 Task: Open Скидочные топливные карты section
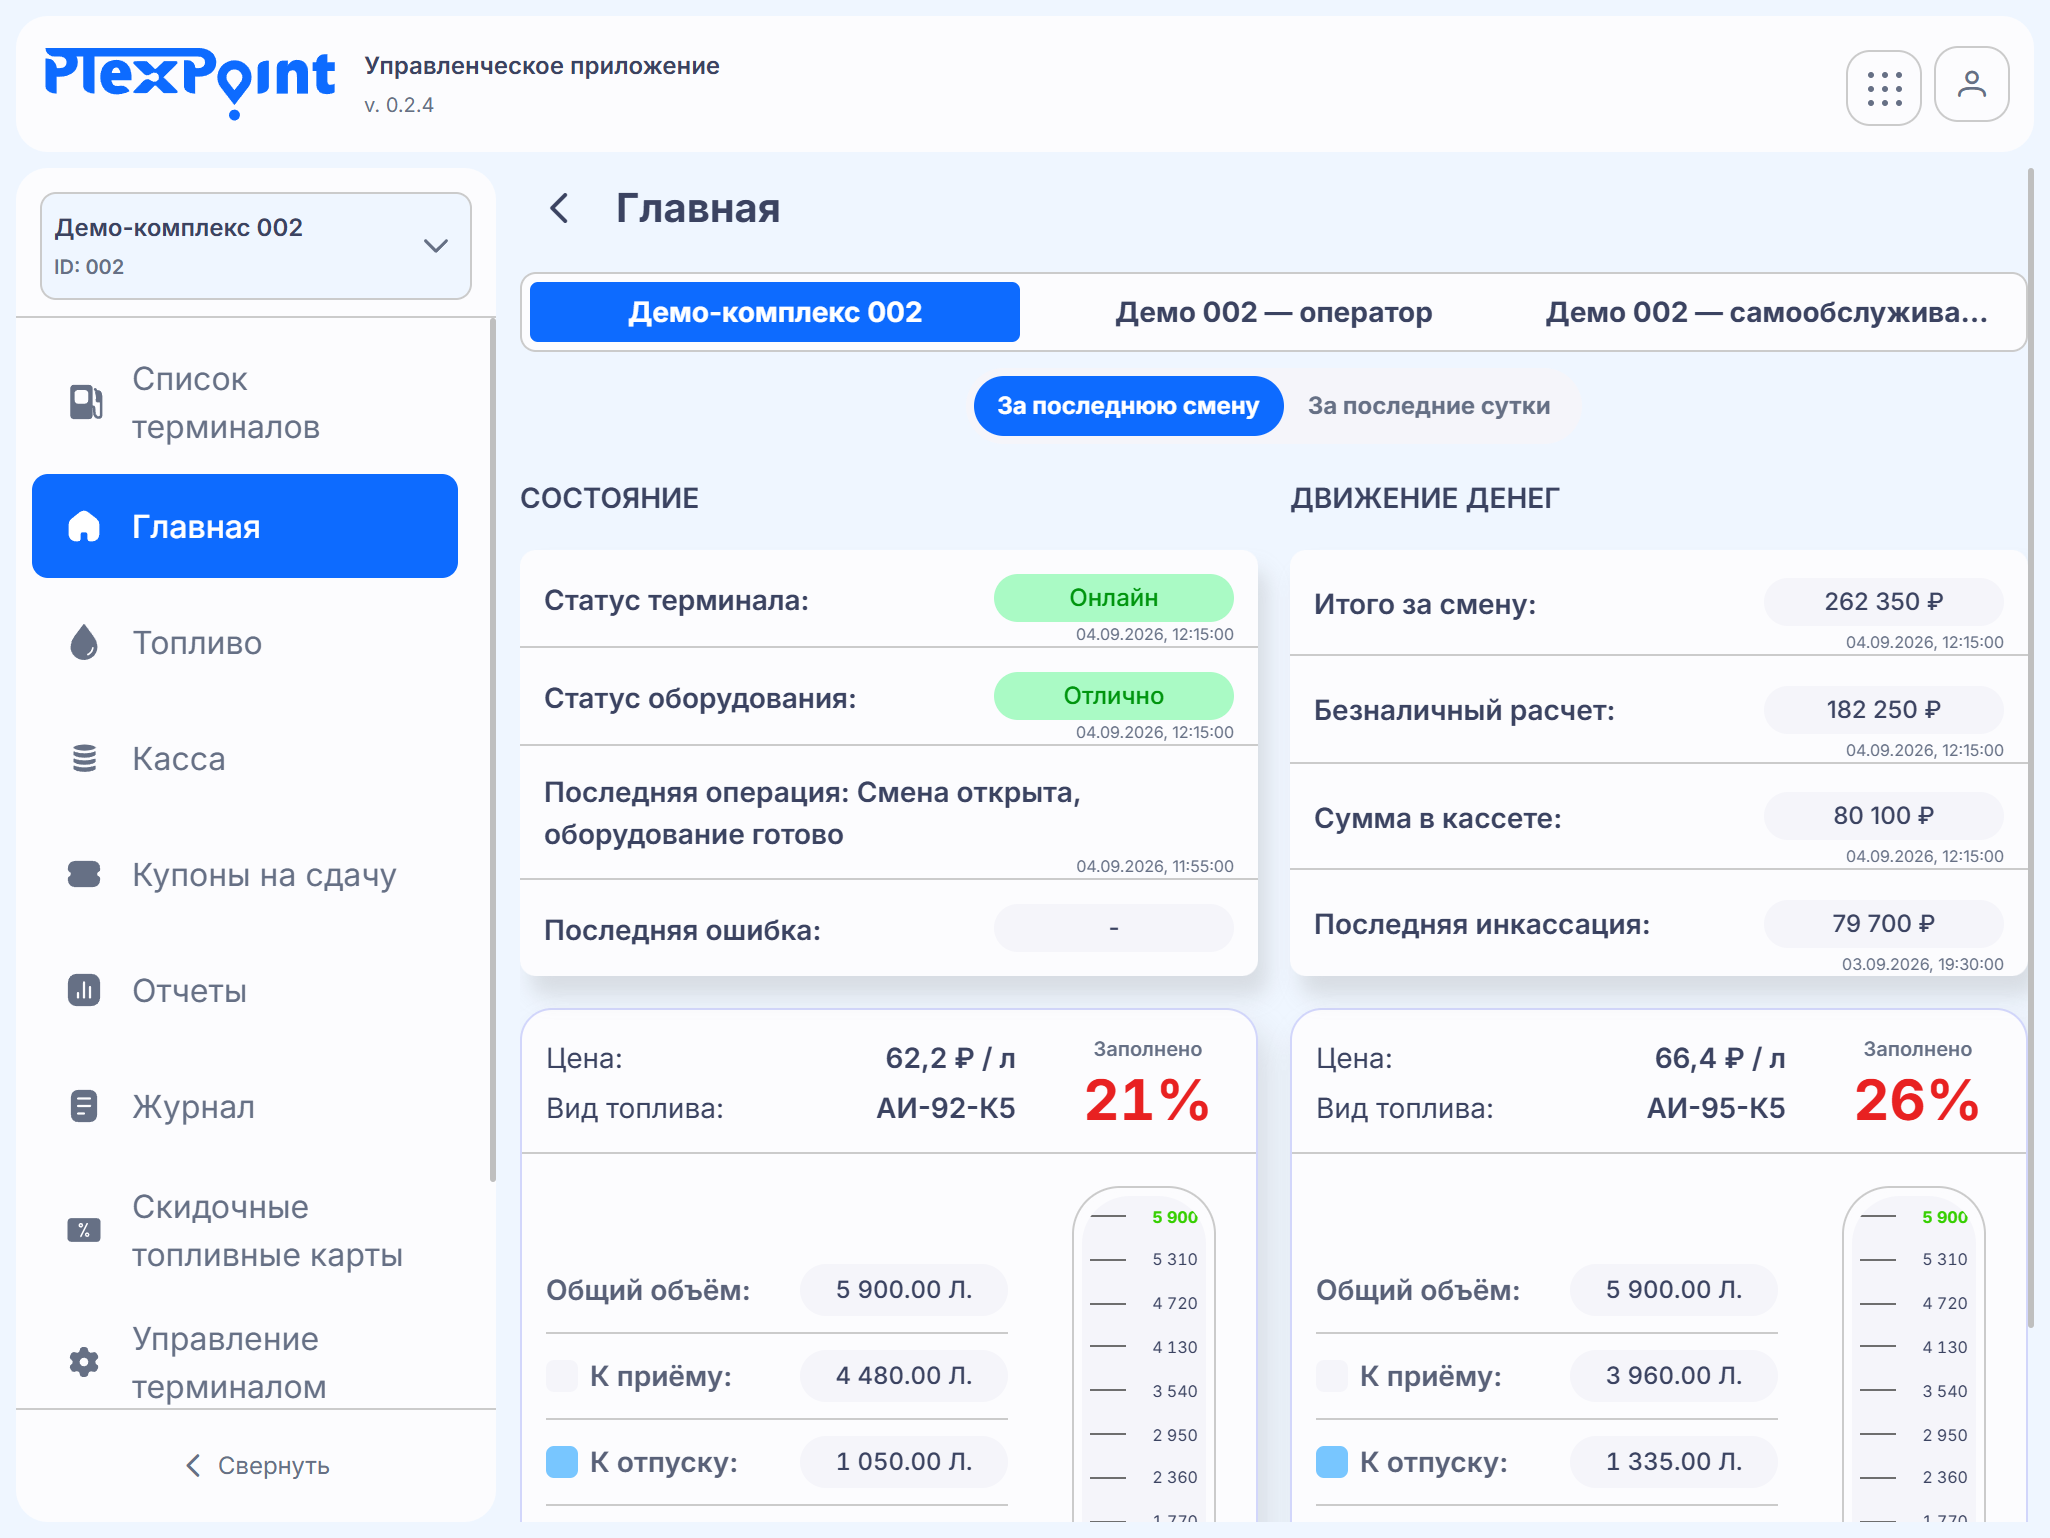pyautogui.click(x=245, y=1230)
